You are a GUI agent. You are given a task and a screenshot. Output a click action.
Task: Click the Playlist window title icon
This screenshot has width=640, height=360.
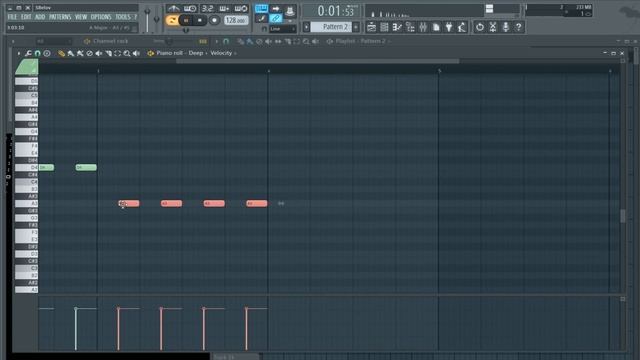(329, 41)
